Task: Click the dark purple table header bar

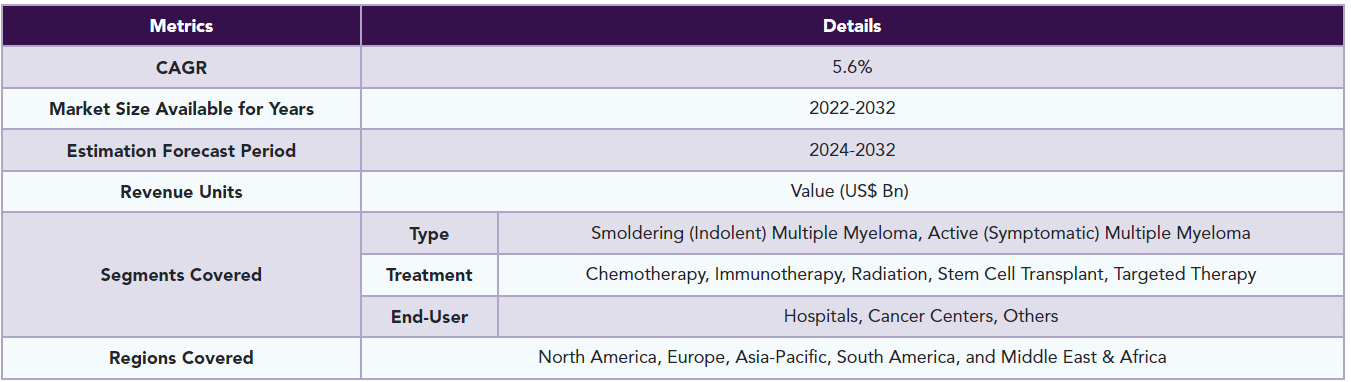Action: tap(673, 26)
